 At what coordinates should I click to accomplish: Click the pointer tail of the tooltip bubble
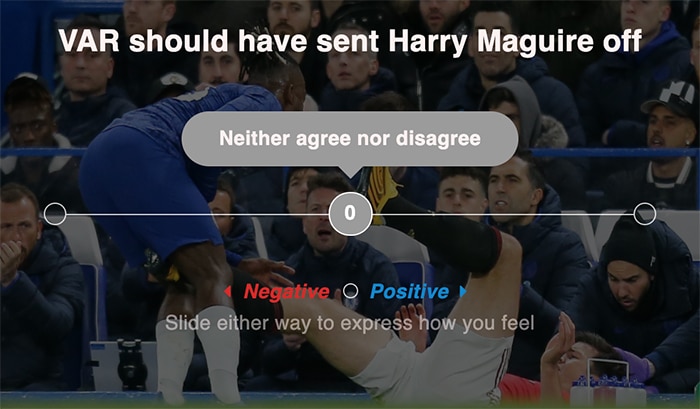(350, 171)
